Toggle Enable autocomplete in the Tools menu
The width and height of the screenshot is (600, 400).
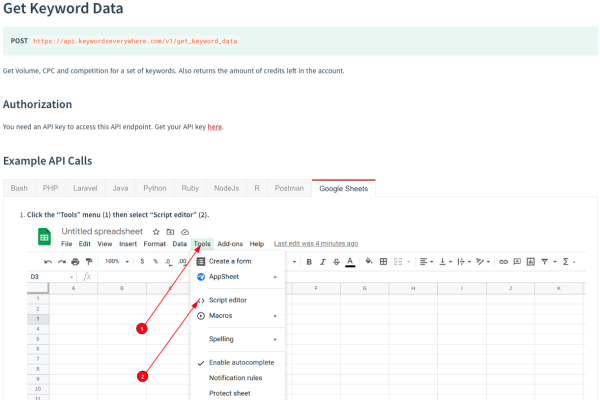pos(241,362)
